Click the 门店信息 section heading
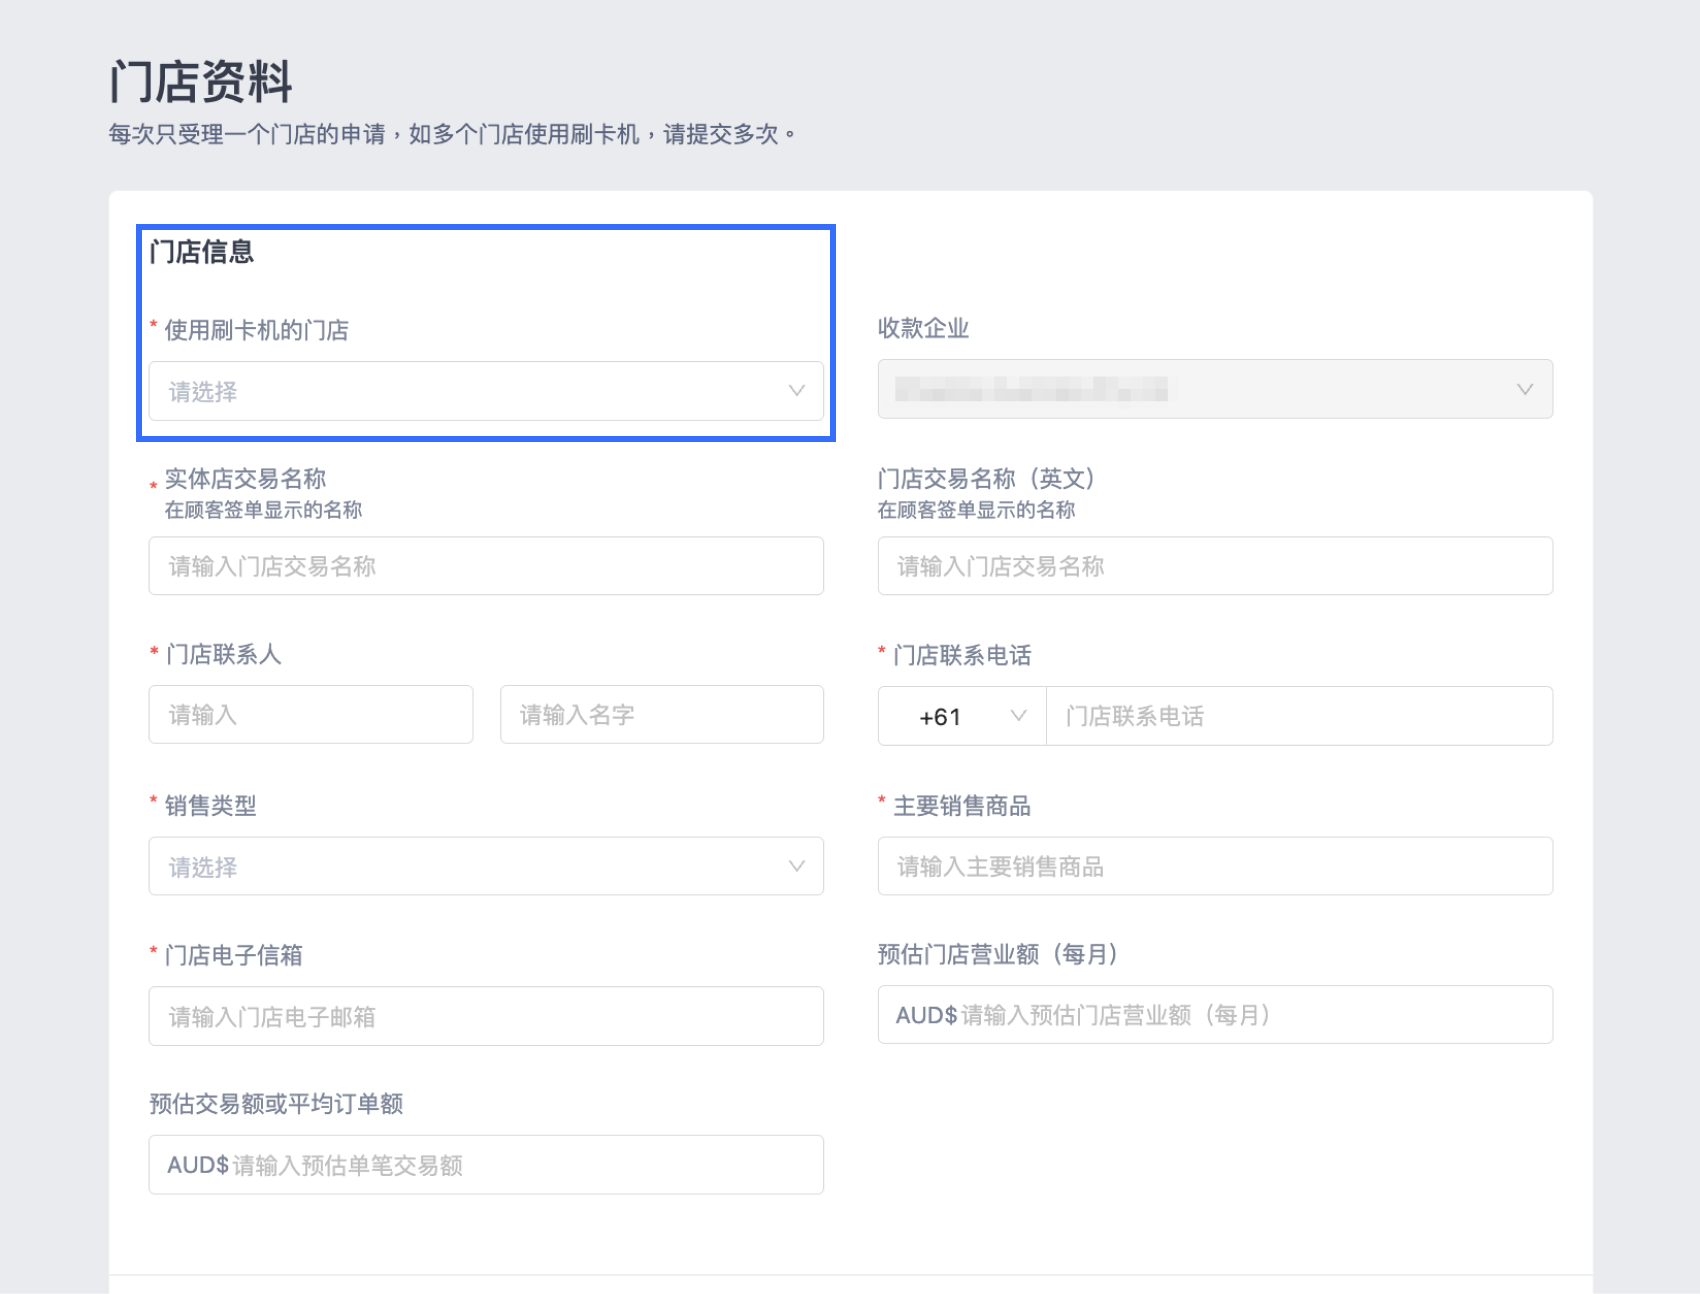 201,252
